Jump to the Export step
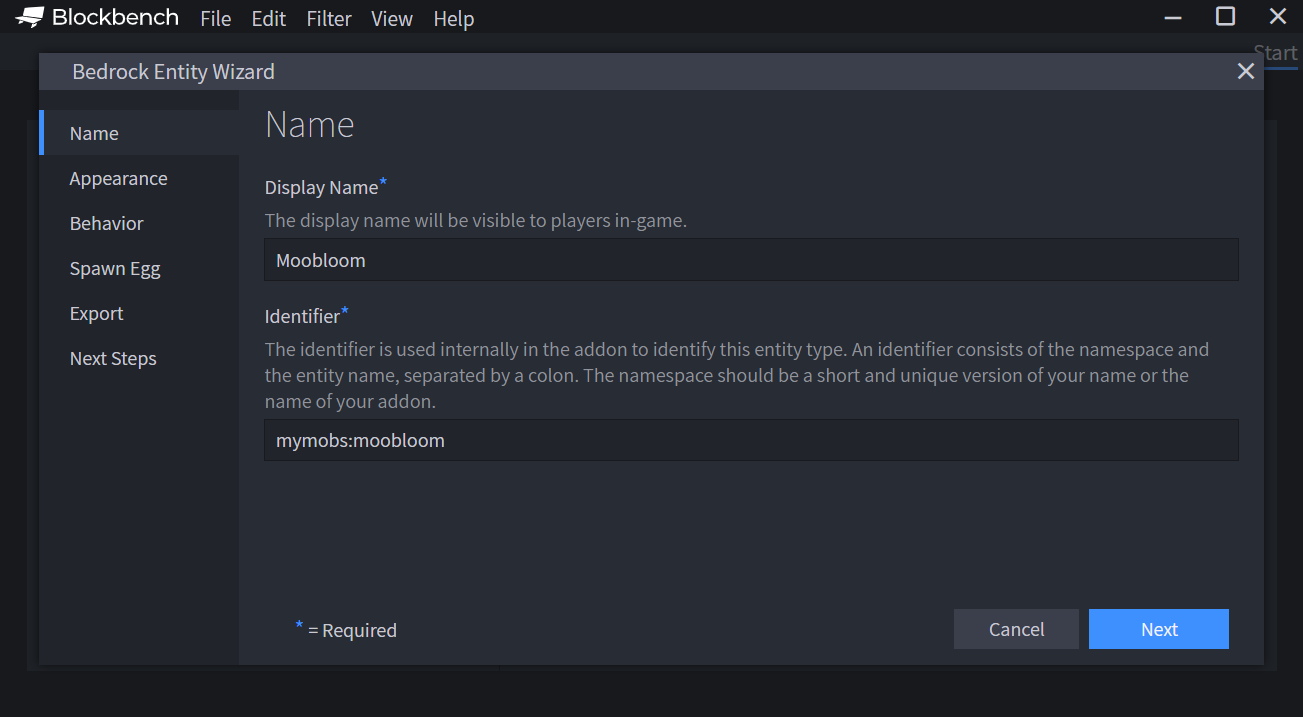Screen dimensions: 1303x717 (96, 314)
